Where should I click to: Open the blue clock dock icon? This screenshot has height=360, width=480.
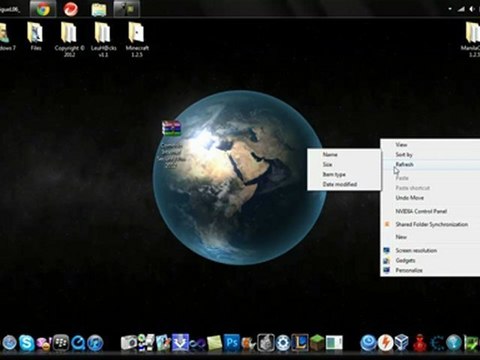click(368, 343)
